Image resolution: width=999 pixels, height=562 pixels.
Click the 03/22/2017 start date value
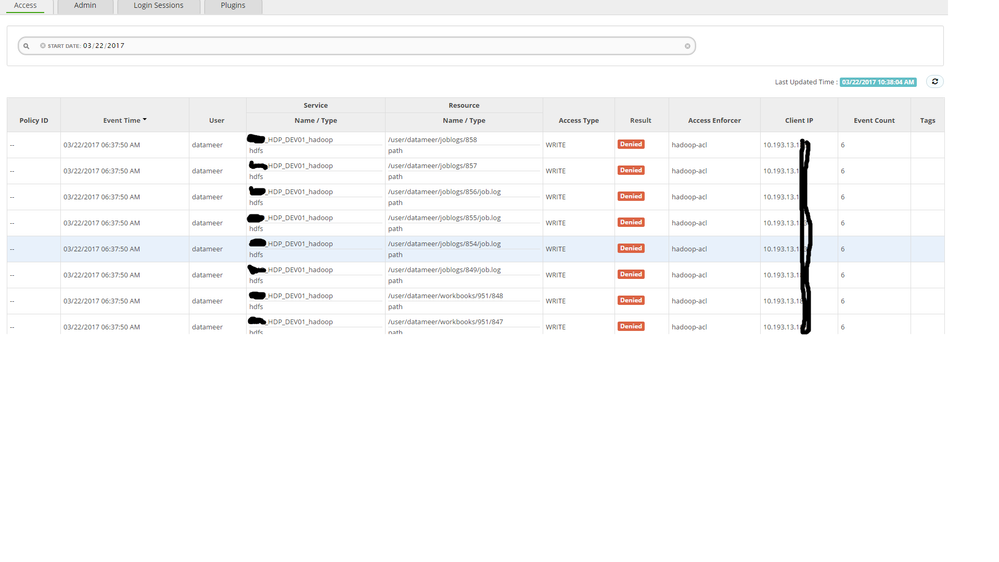point(104,46)
